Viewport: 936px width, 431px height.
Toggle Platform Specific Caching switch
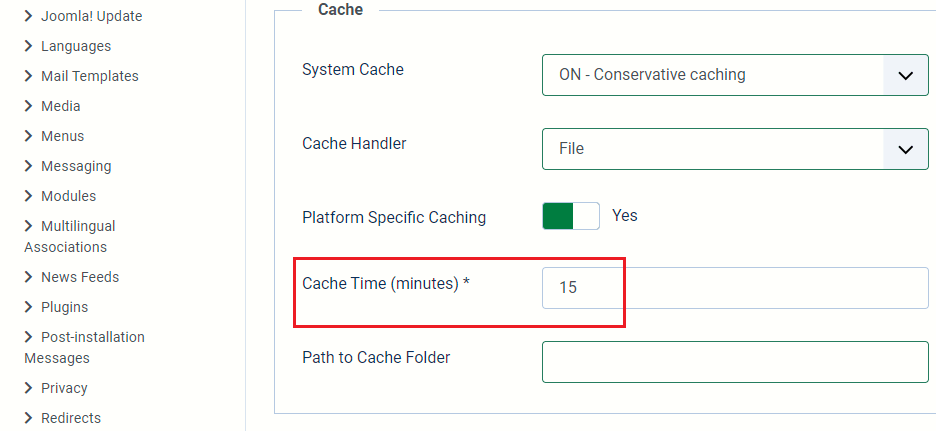571,216
